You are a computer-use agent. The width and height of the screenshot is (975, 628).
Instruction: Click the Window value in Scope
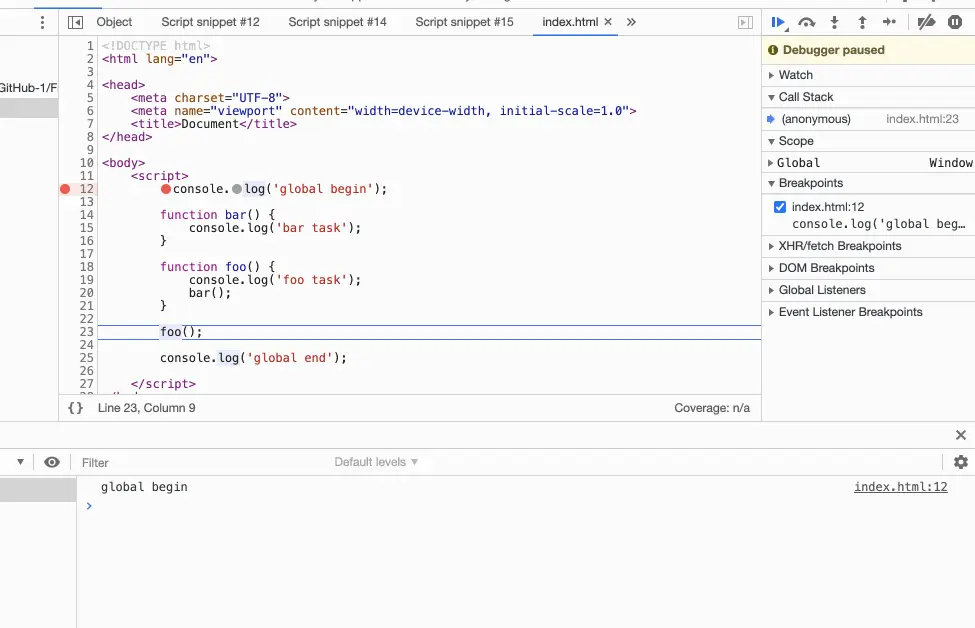click(x=951, y=163)
